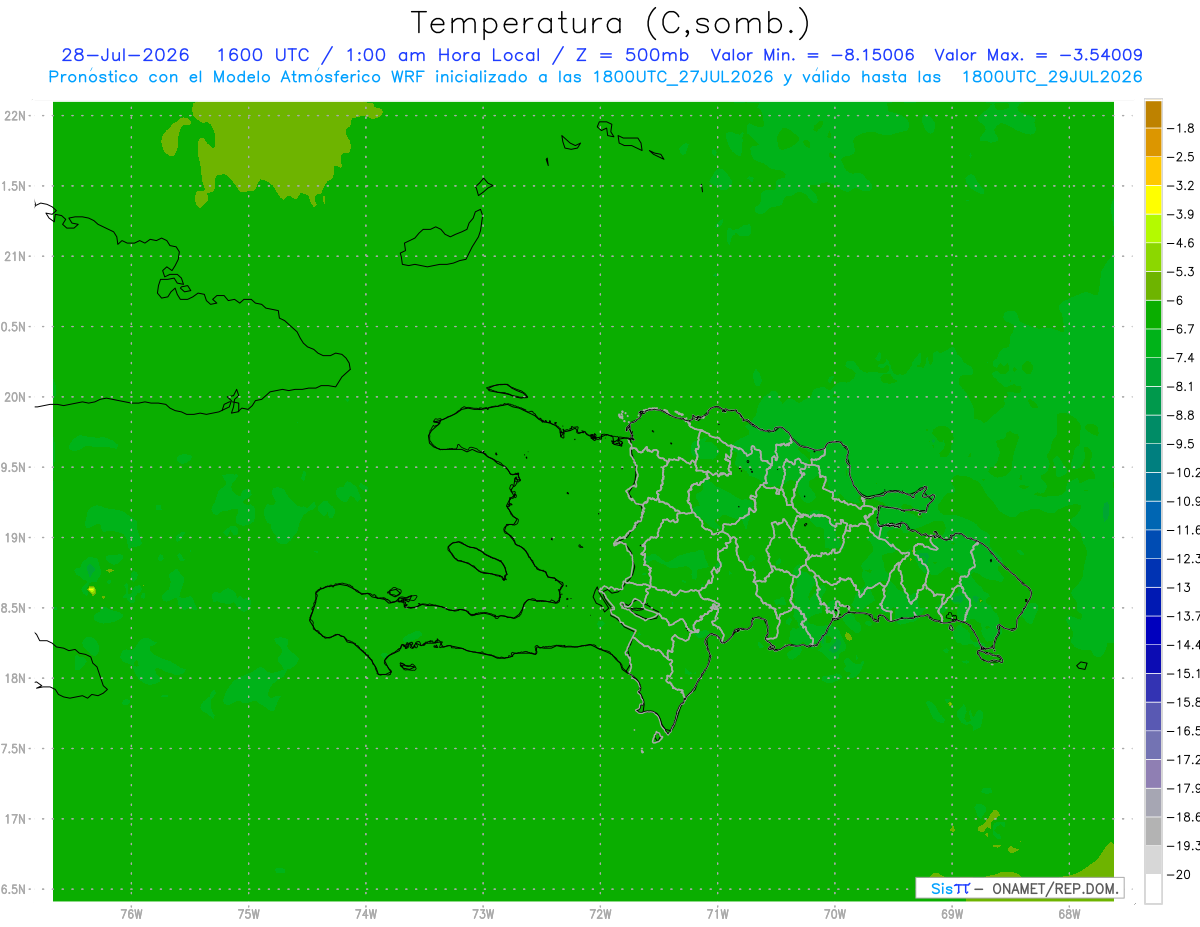Click the '76W' longitude label
The height and width of the screenshot is (927, 1200).
(131, 913)
